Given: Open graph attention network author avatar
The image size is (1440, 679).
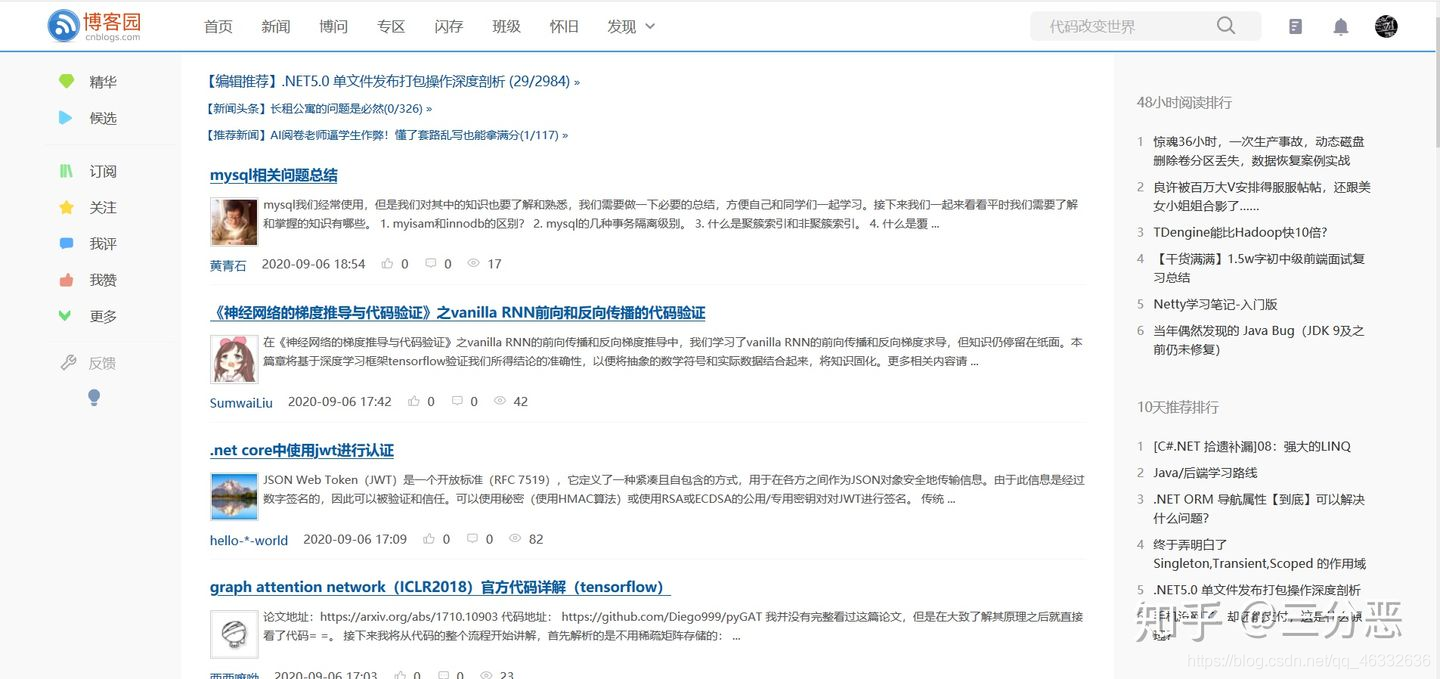Looking at the screenshot, I should pyautogui.click(x=235, y=634).
